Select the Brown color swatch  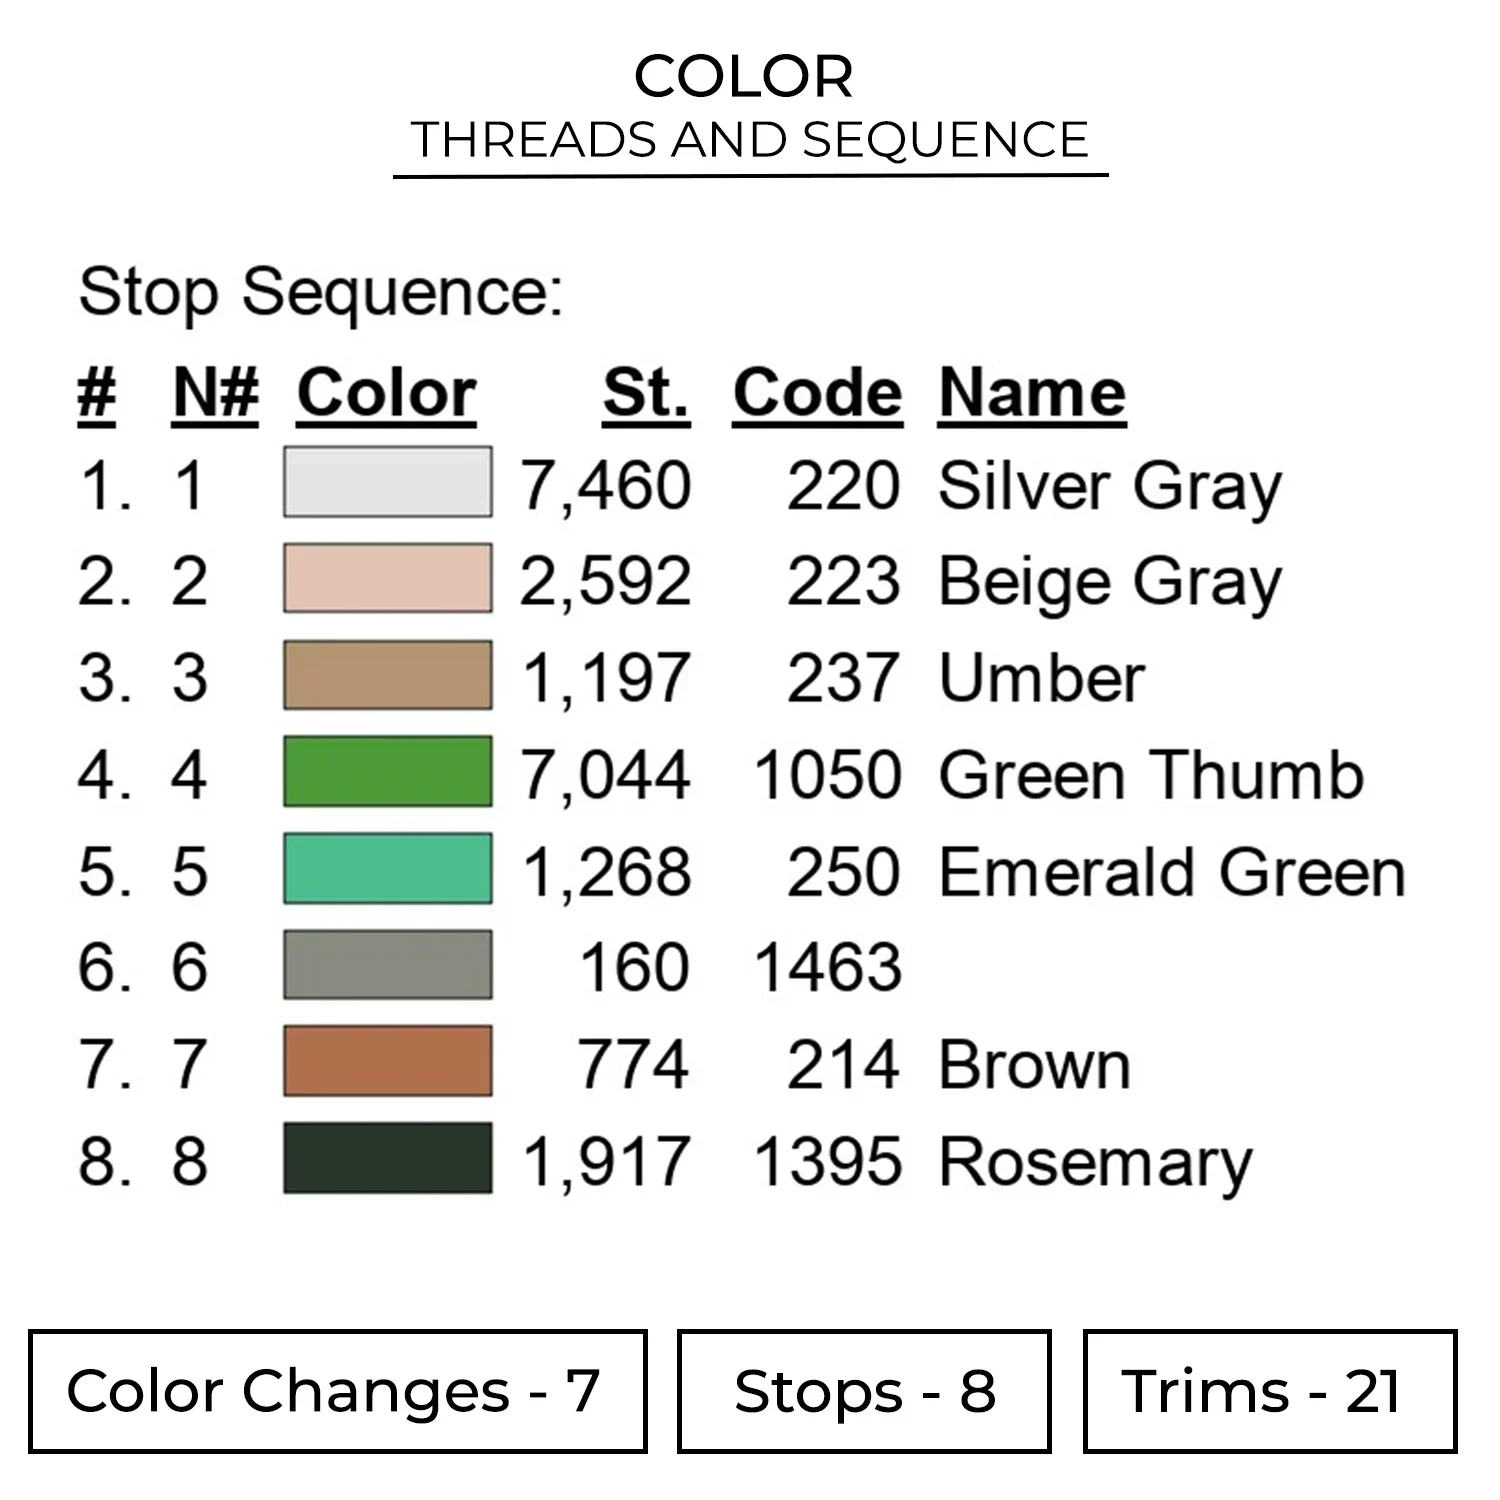[x=387, y=1061]
